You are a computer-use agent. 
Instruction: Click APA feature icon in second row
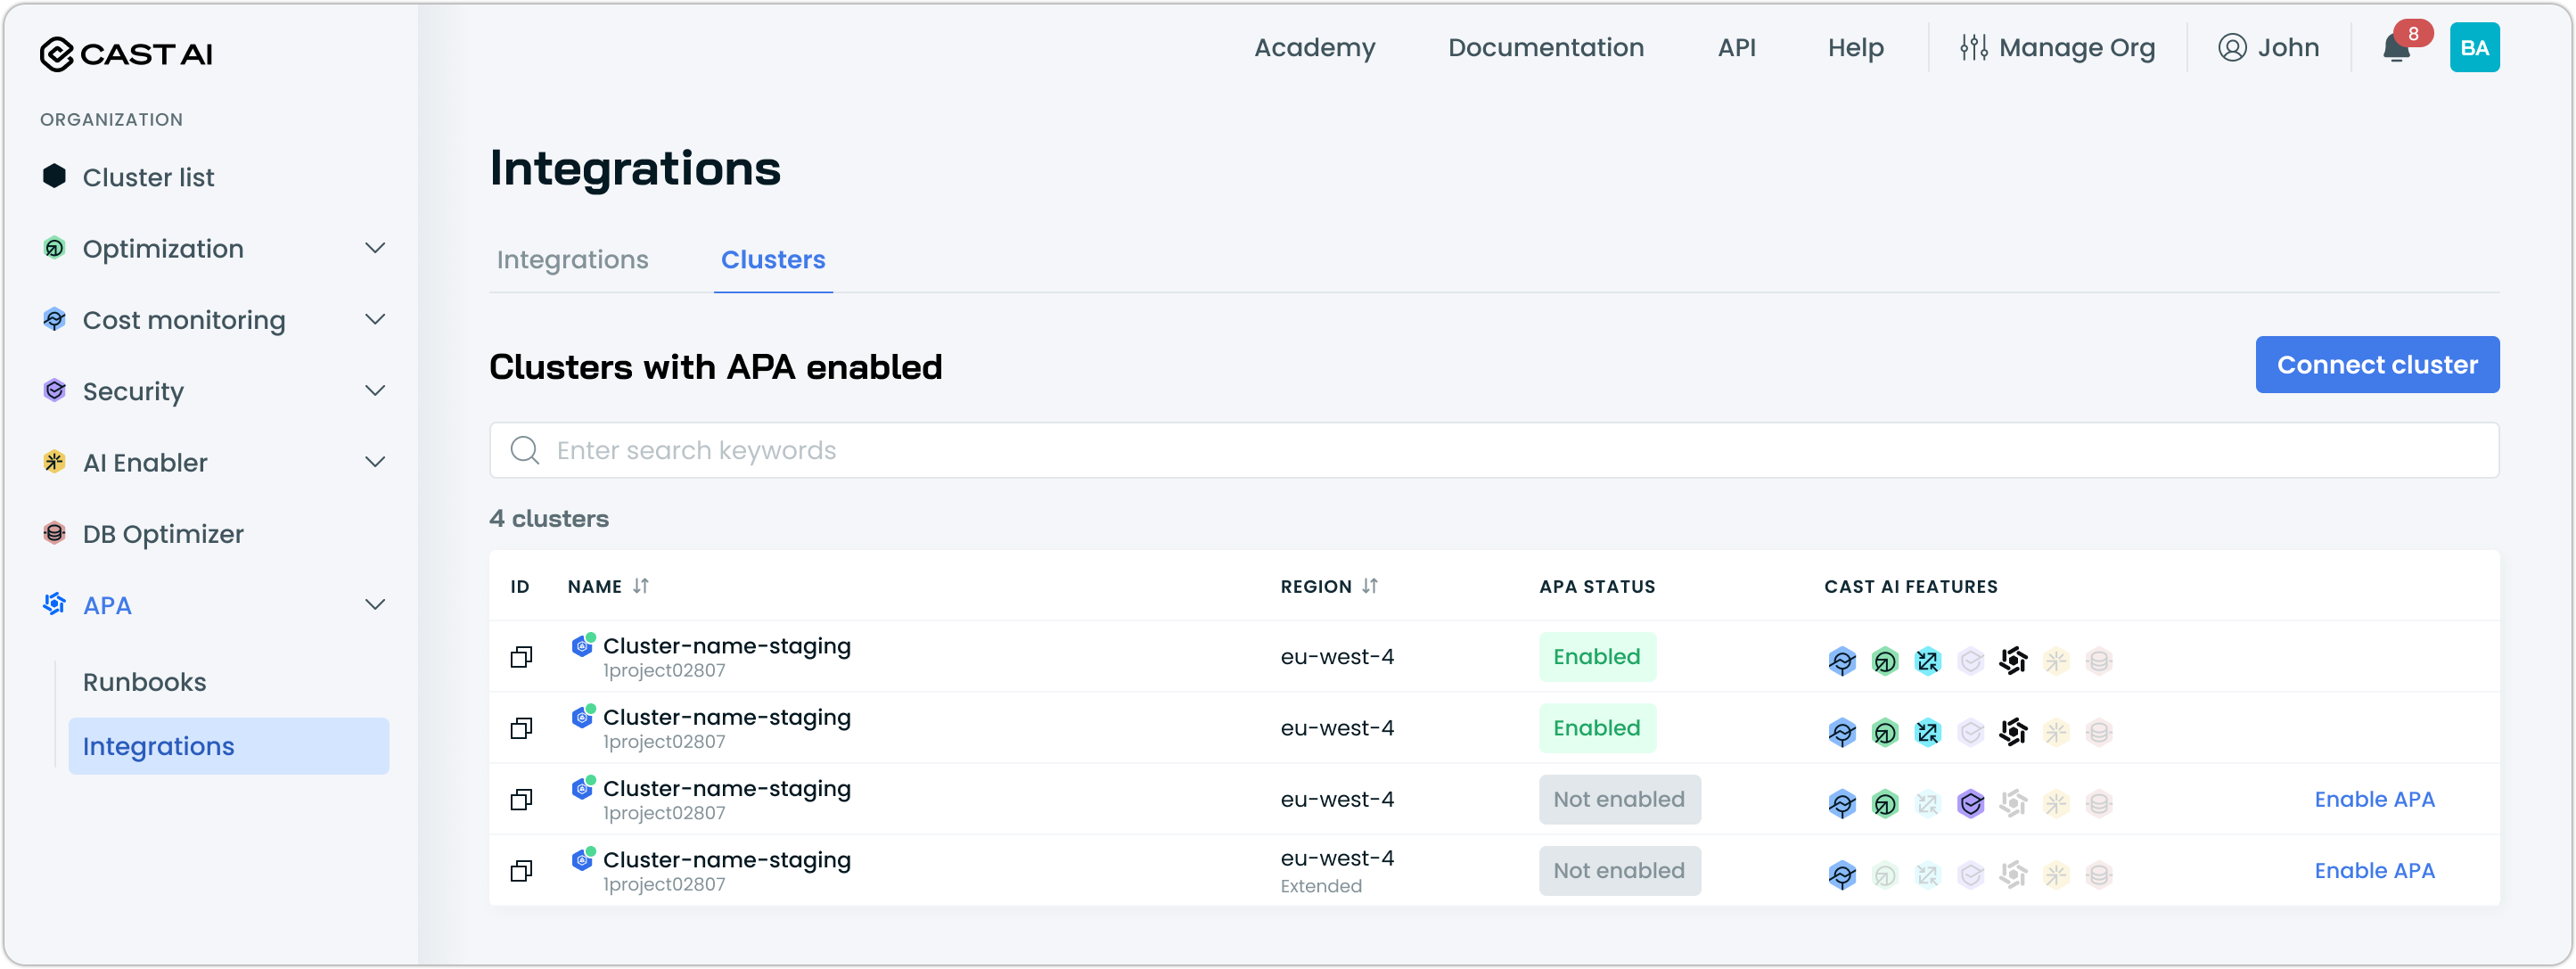(2012, 732)
